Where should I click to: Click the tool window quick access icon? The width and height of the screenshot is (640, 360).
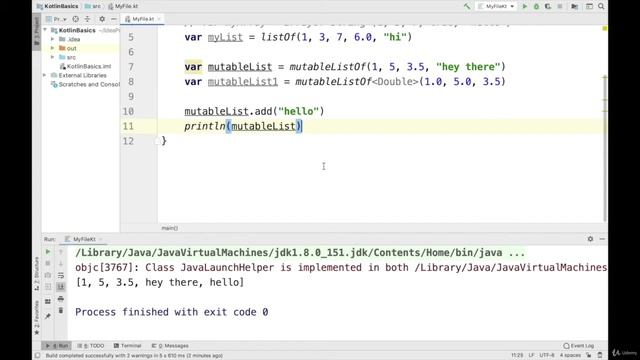[x=37, y=356]
